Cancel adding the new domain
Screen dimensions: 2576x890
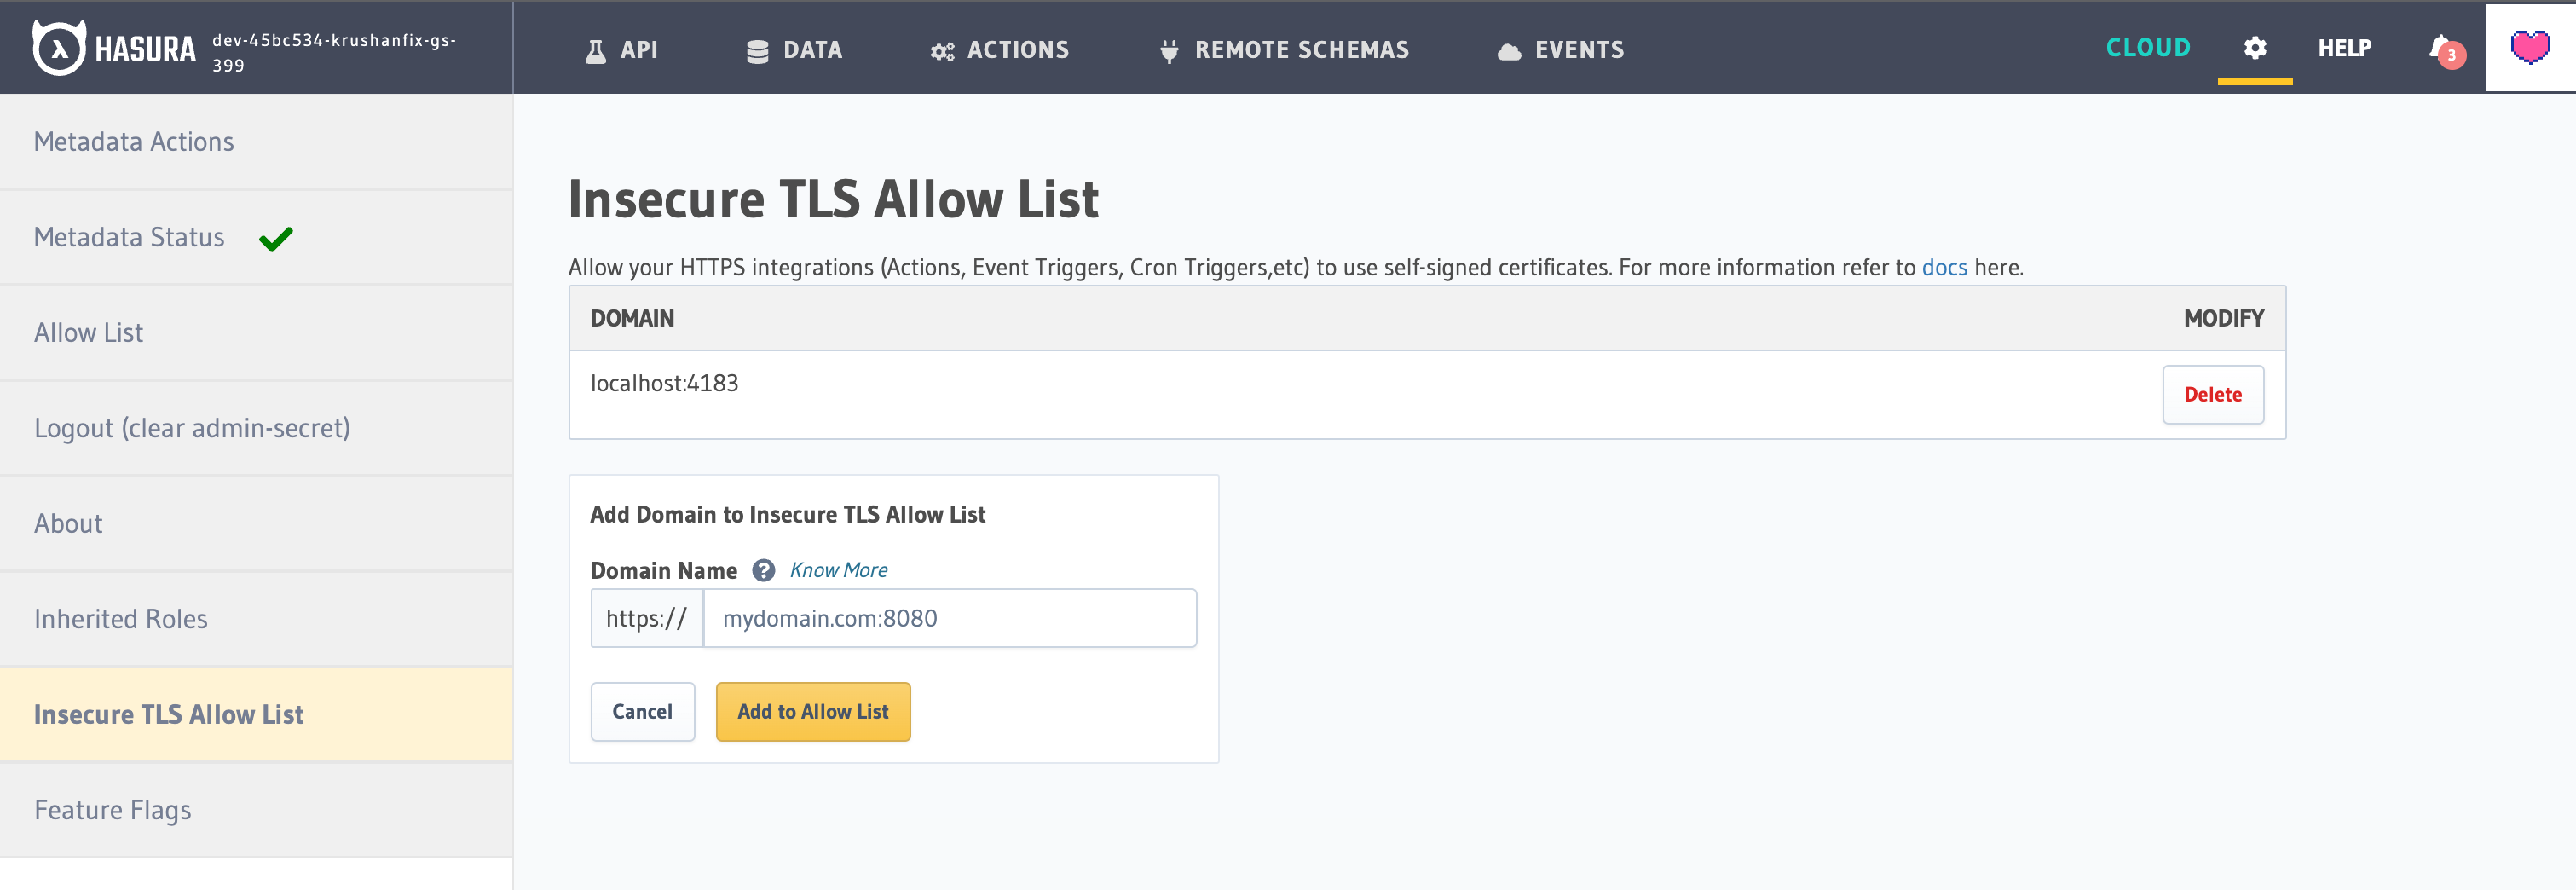point(643,711)
